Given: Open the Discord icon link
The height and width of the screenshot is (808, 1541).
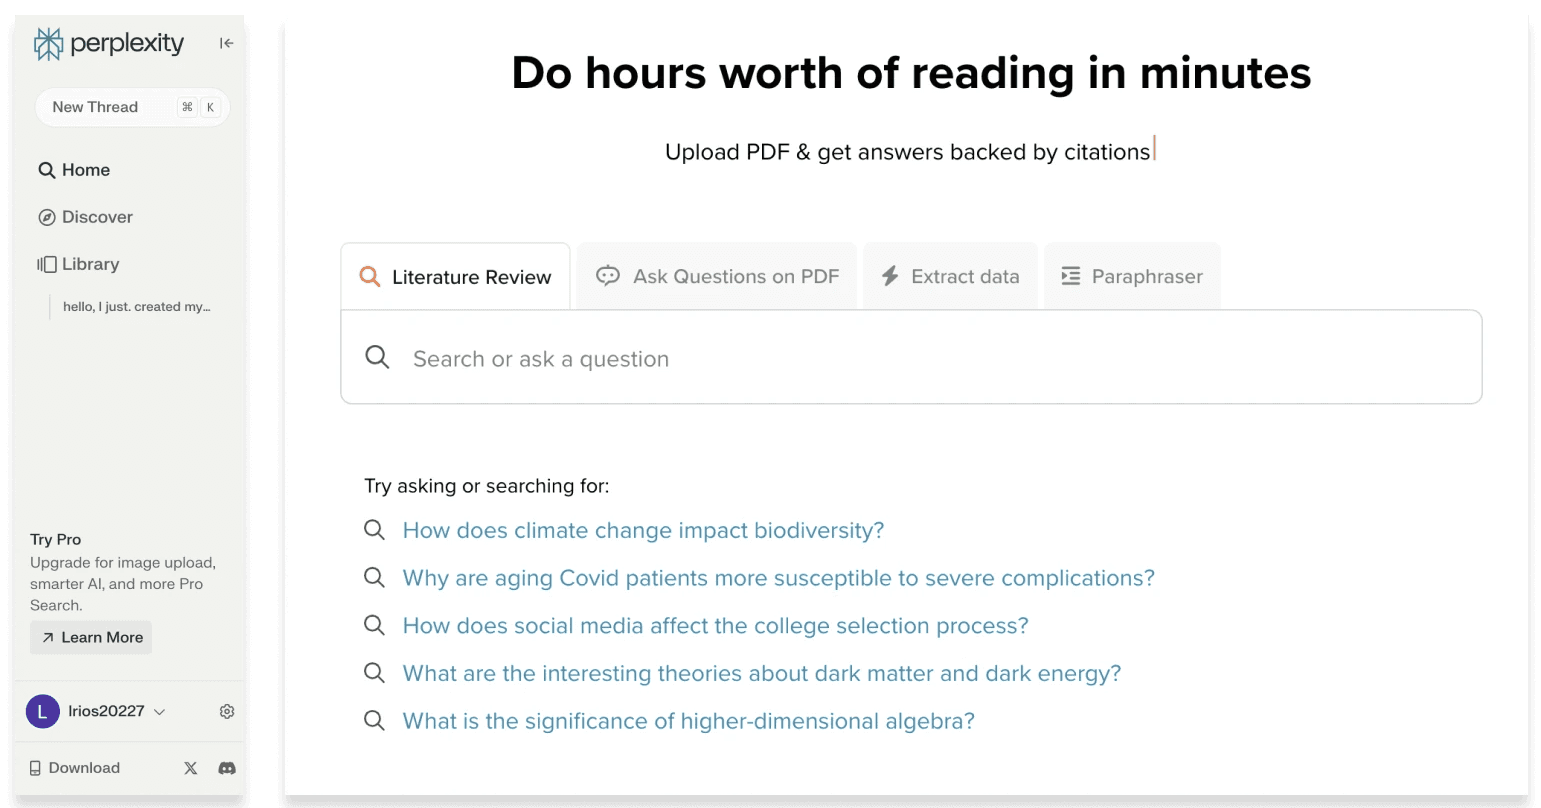Looking at the screenshot, I should 227,768.
